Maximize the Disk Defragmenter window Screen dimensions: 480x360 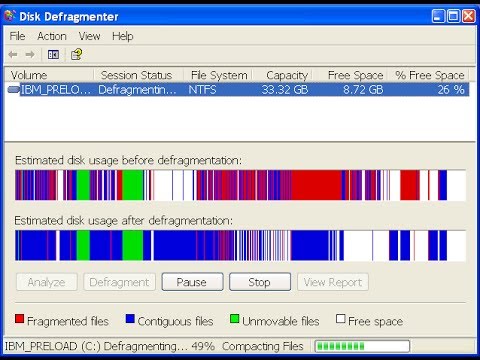tap(454, 16)
